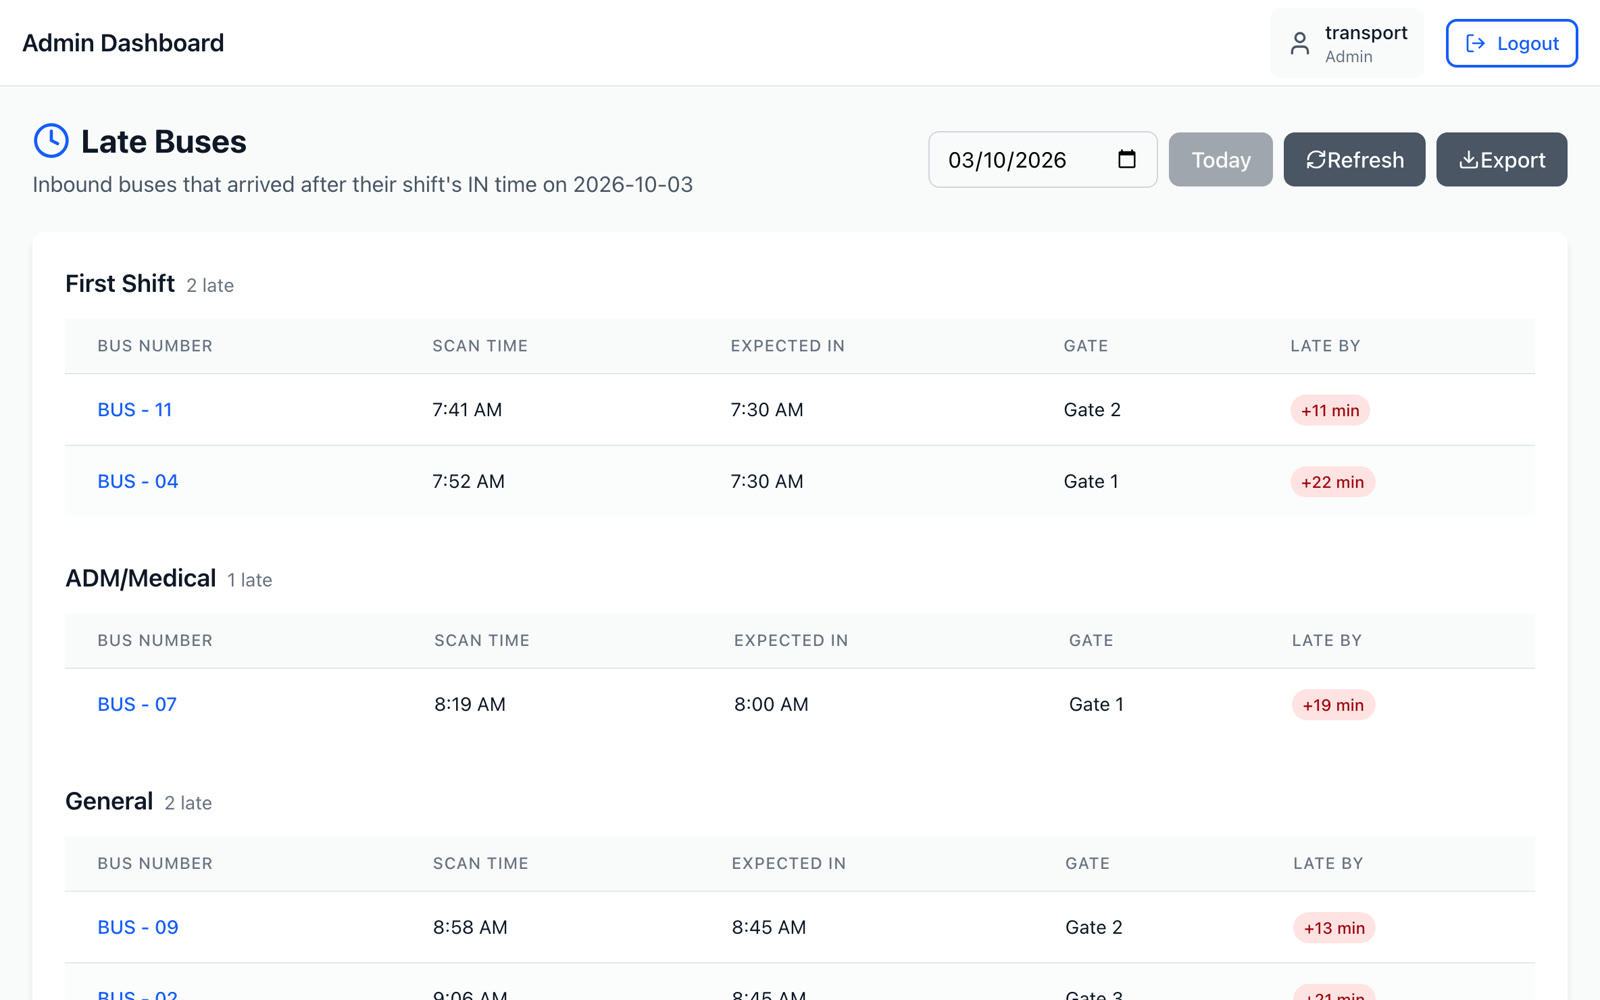Click Gate 2 in the BUS - 09 row

click(1094, 928)
